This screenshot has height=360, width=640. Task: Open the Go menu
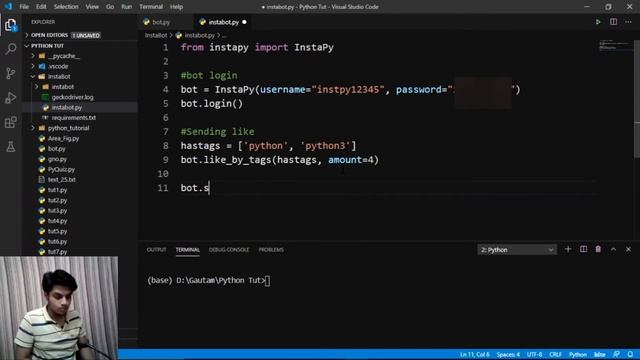pyautogui.click(x=110, y=7)
